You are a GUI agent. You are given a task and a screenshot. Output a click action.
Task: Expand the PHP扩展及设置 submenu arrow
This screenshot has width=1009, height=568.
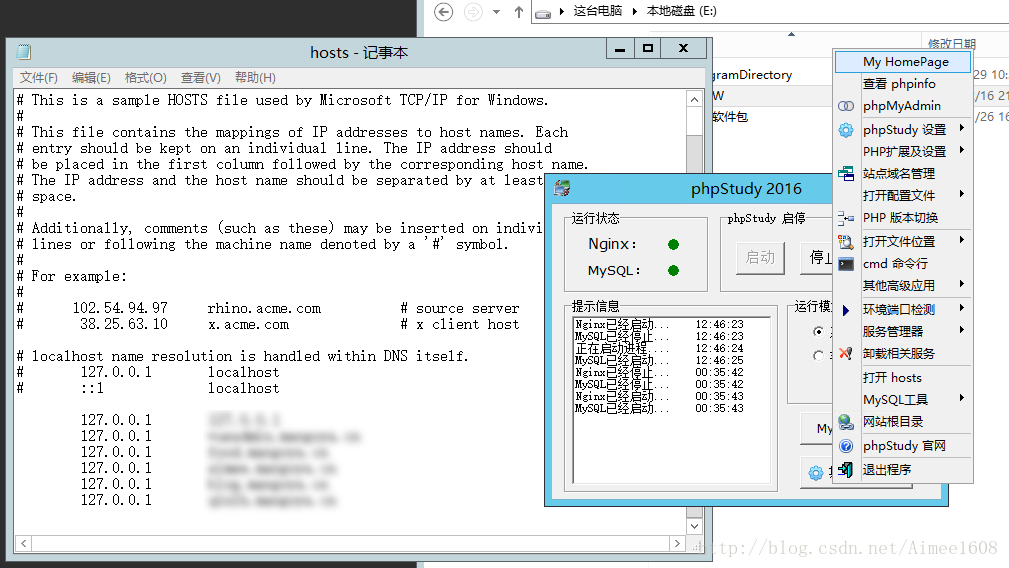tap(962, 150)
